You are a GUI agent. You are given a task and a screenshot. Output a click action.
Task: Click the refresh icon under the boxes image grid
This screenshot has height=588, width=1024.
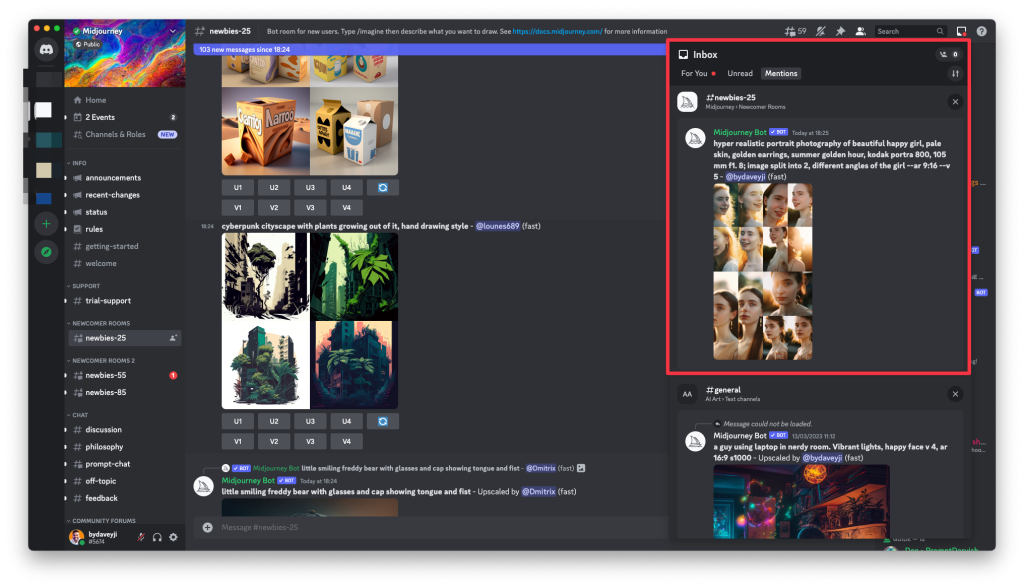point(383,188)
